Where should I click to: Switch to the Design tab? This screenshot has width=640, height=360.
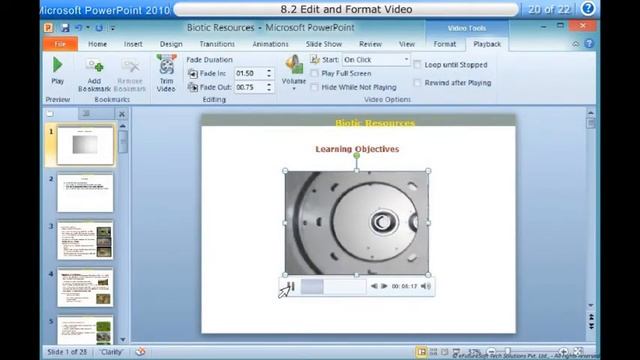pyautogui.click(x=171, y=44)
